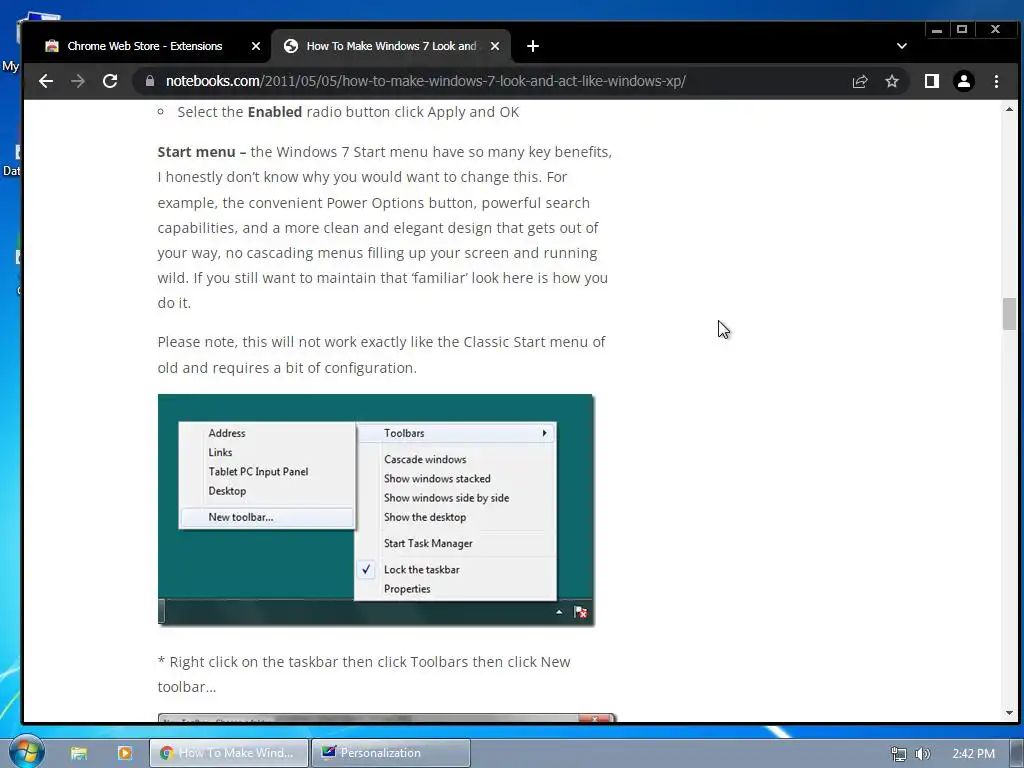Click the vertical scrollbar thumb
The image size is (1024, 768).
tap(1010, 314)
